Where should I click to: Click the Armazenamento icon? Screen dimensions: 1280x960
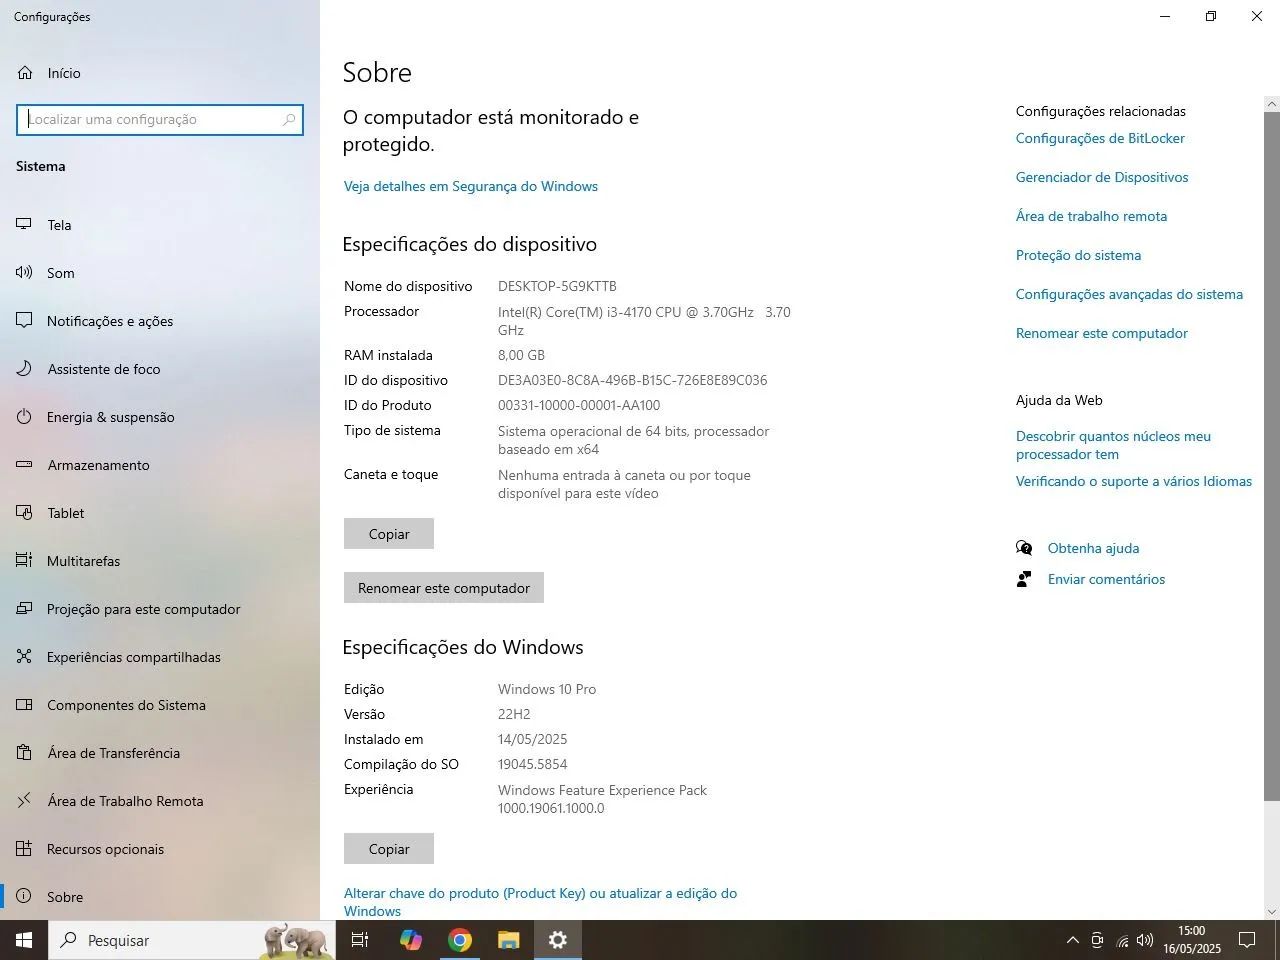[x=23, y=465]
